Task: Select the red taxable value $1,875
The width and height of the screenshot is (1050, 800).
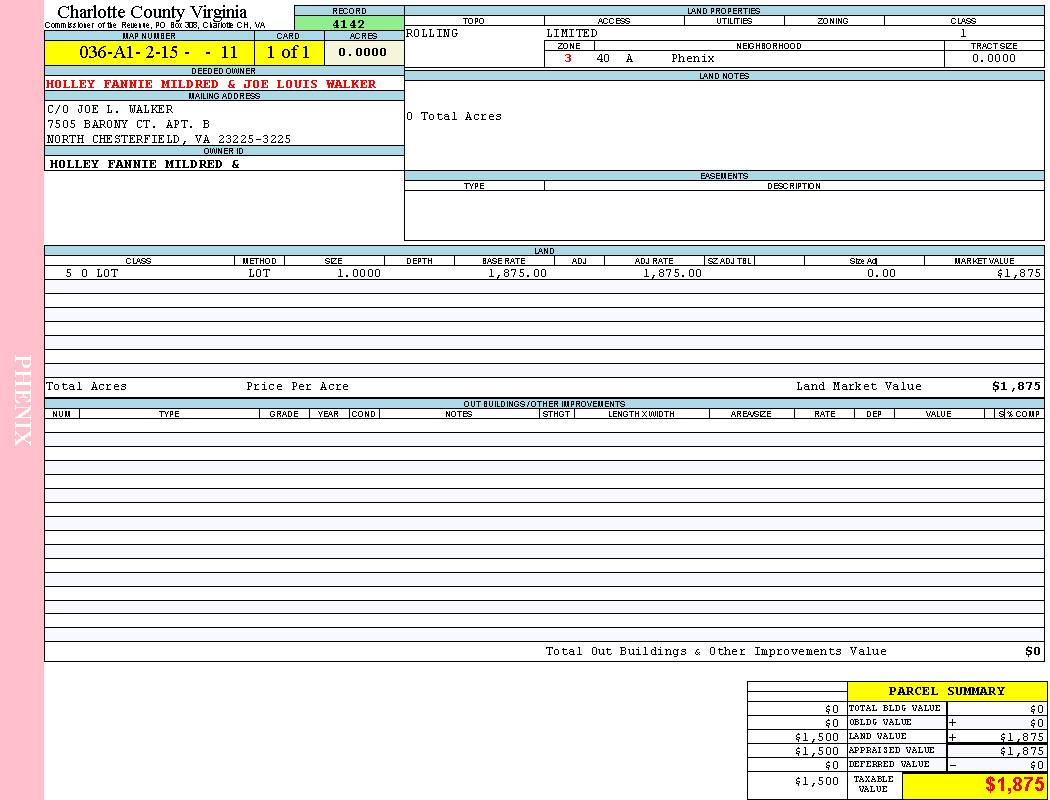Action: tap(1013, 785)
